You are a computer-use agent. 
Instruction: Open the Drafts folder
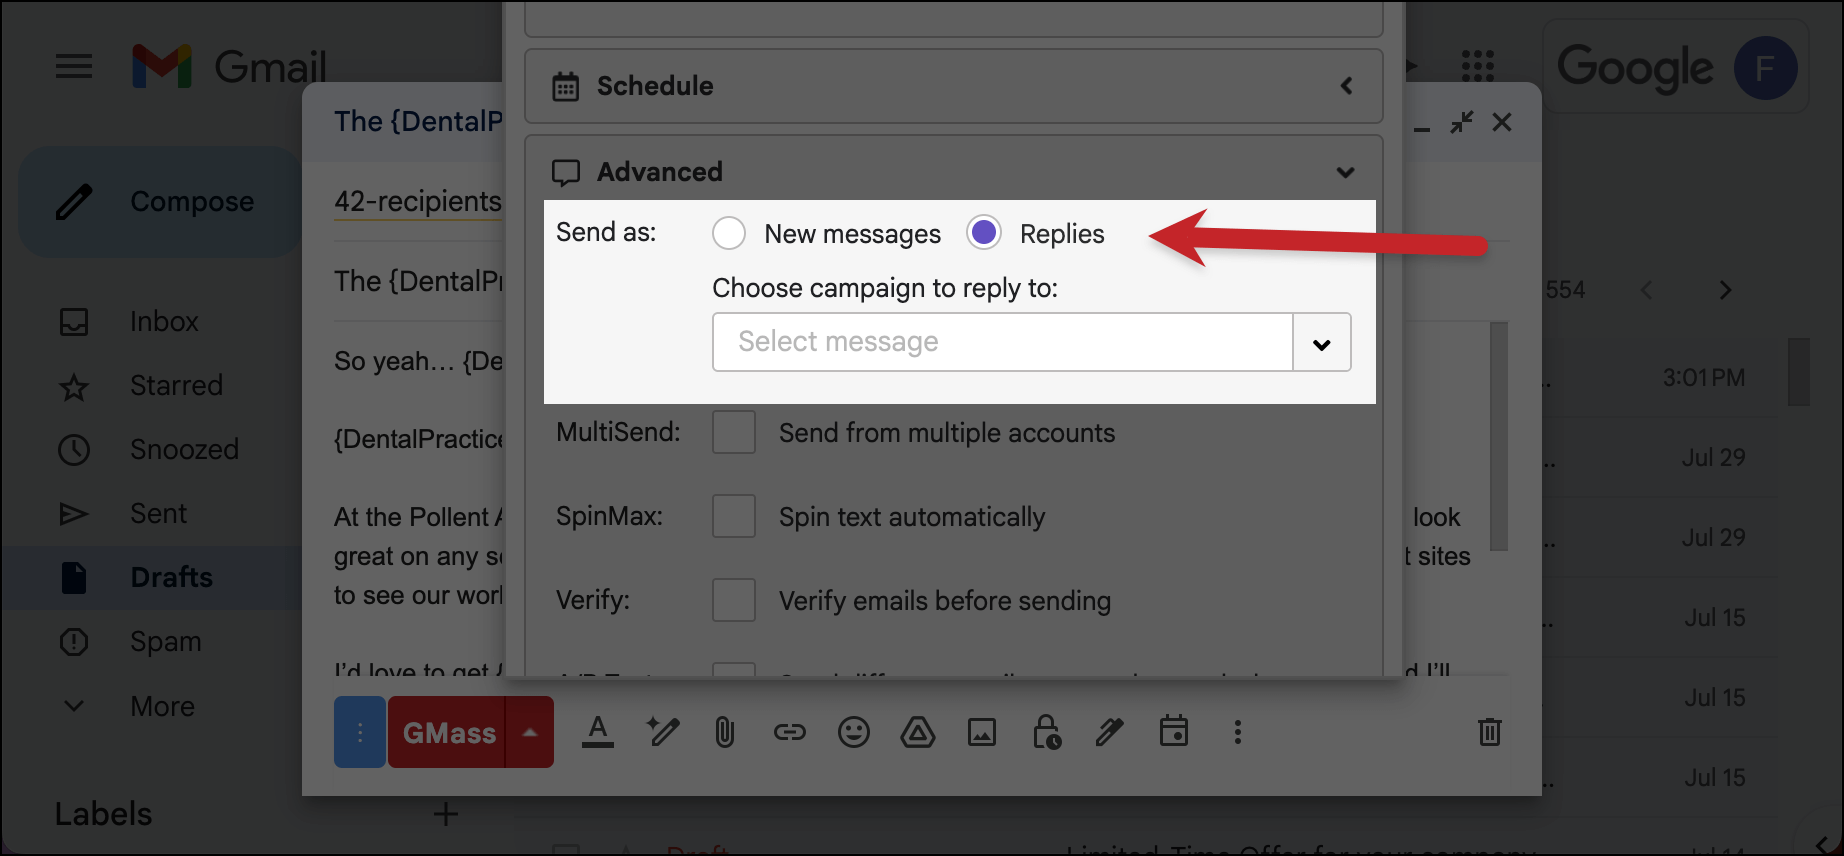[x=150, y=578]
